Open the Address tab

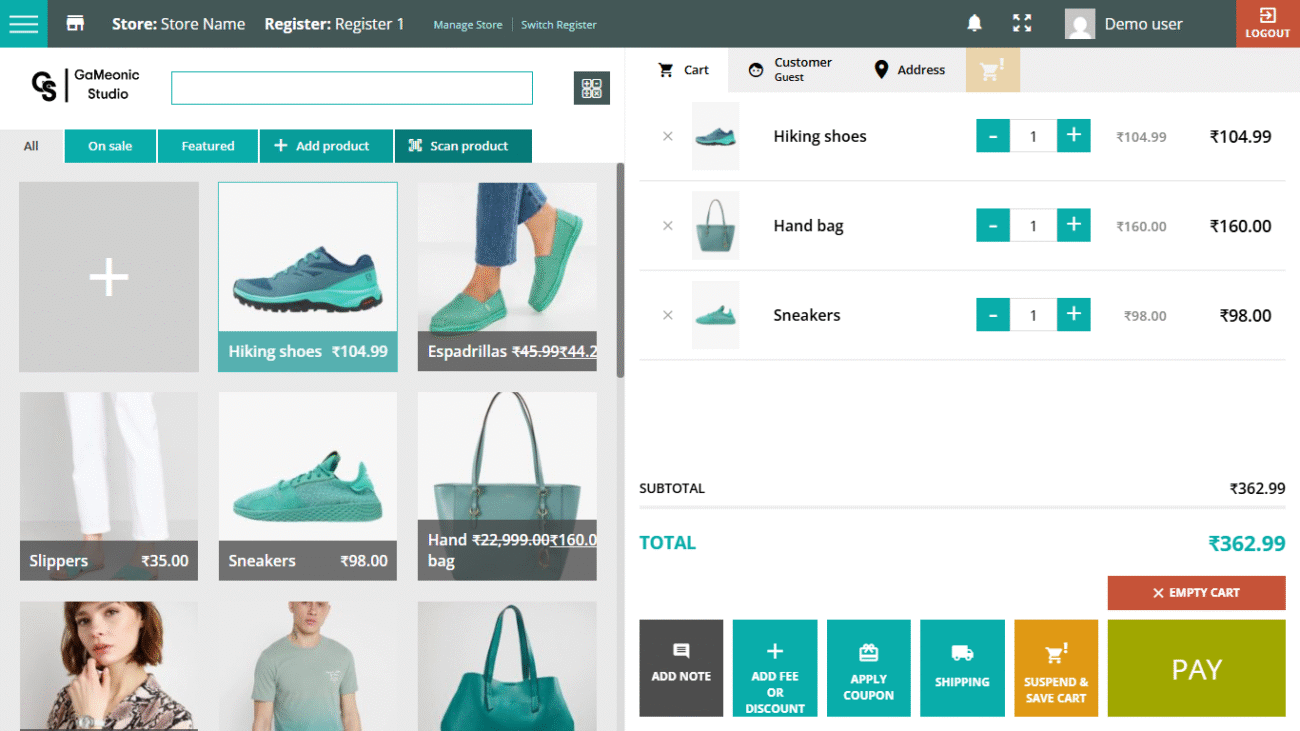pos(909,70)
